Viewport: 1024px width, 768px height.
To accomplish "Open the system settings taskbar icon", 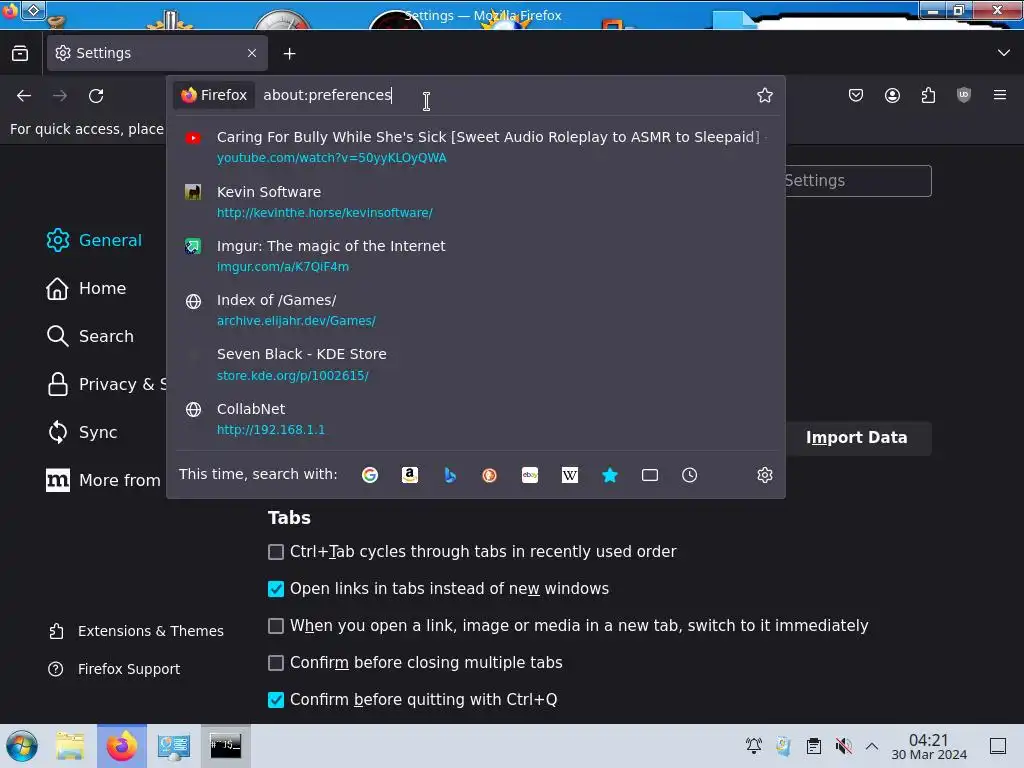I will click(x=174, y=746).
